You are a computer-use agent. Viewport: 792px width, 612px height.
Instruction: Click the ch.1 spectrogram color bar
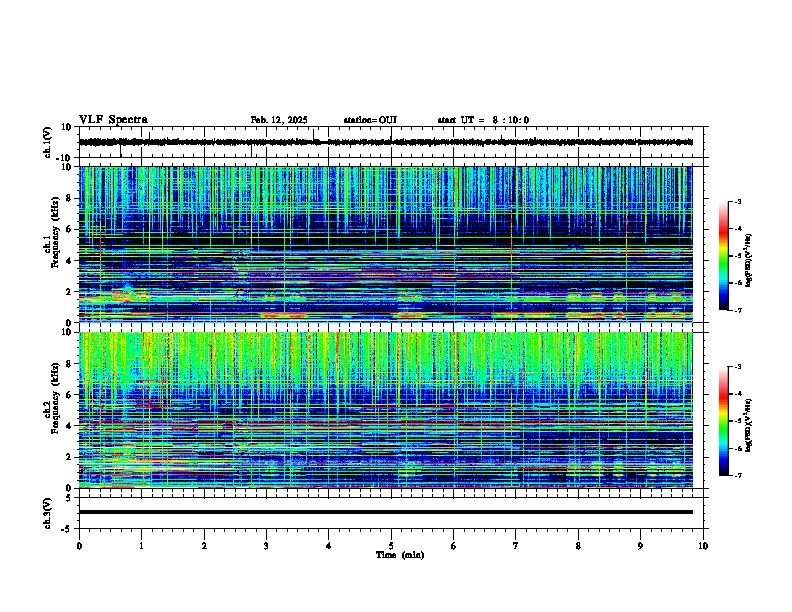coord(724,256)
